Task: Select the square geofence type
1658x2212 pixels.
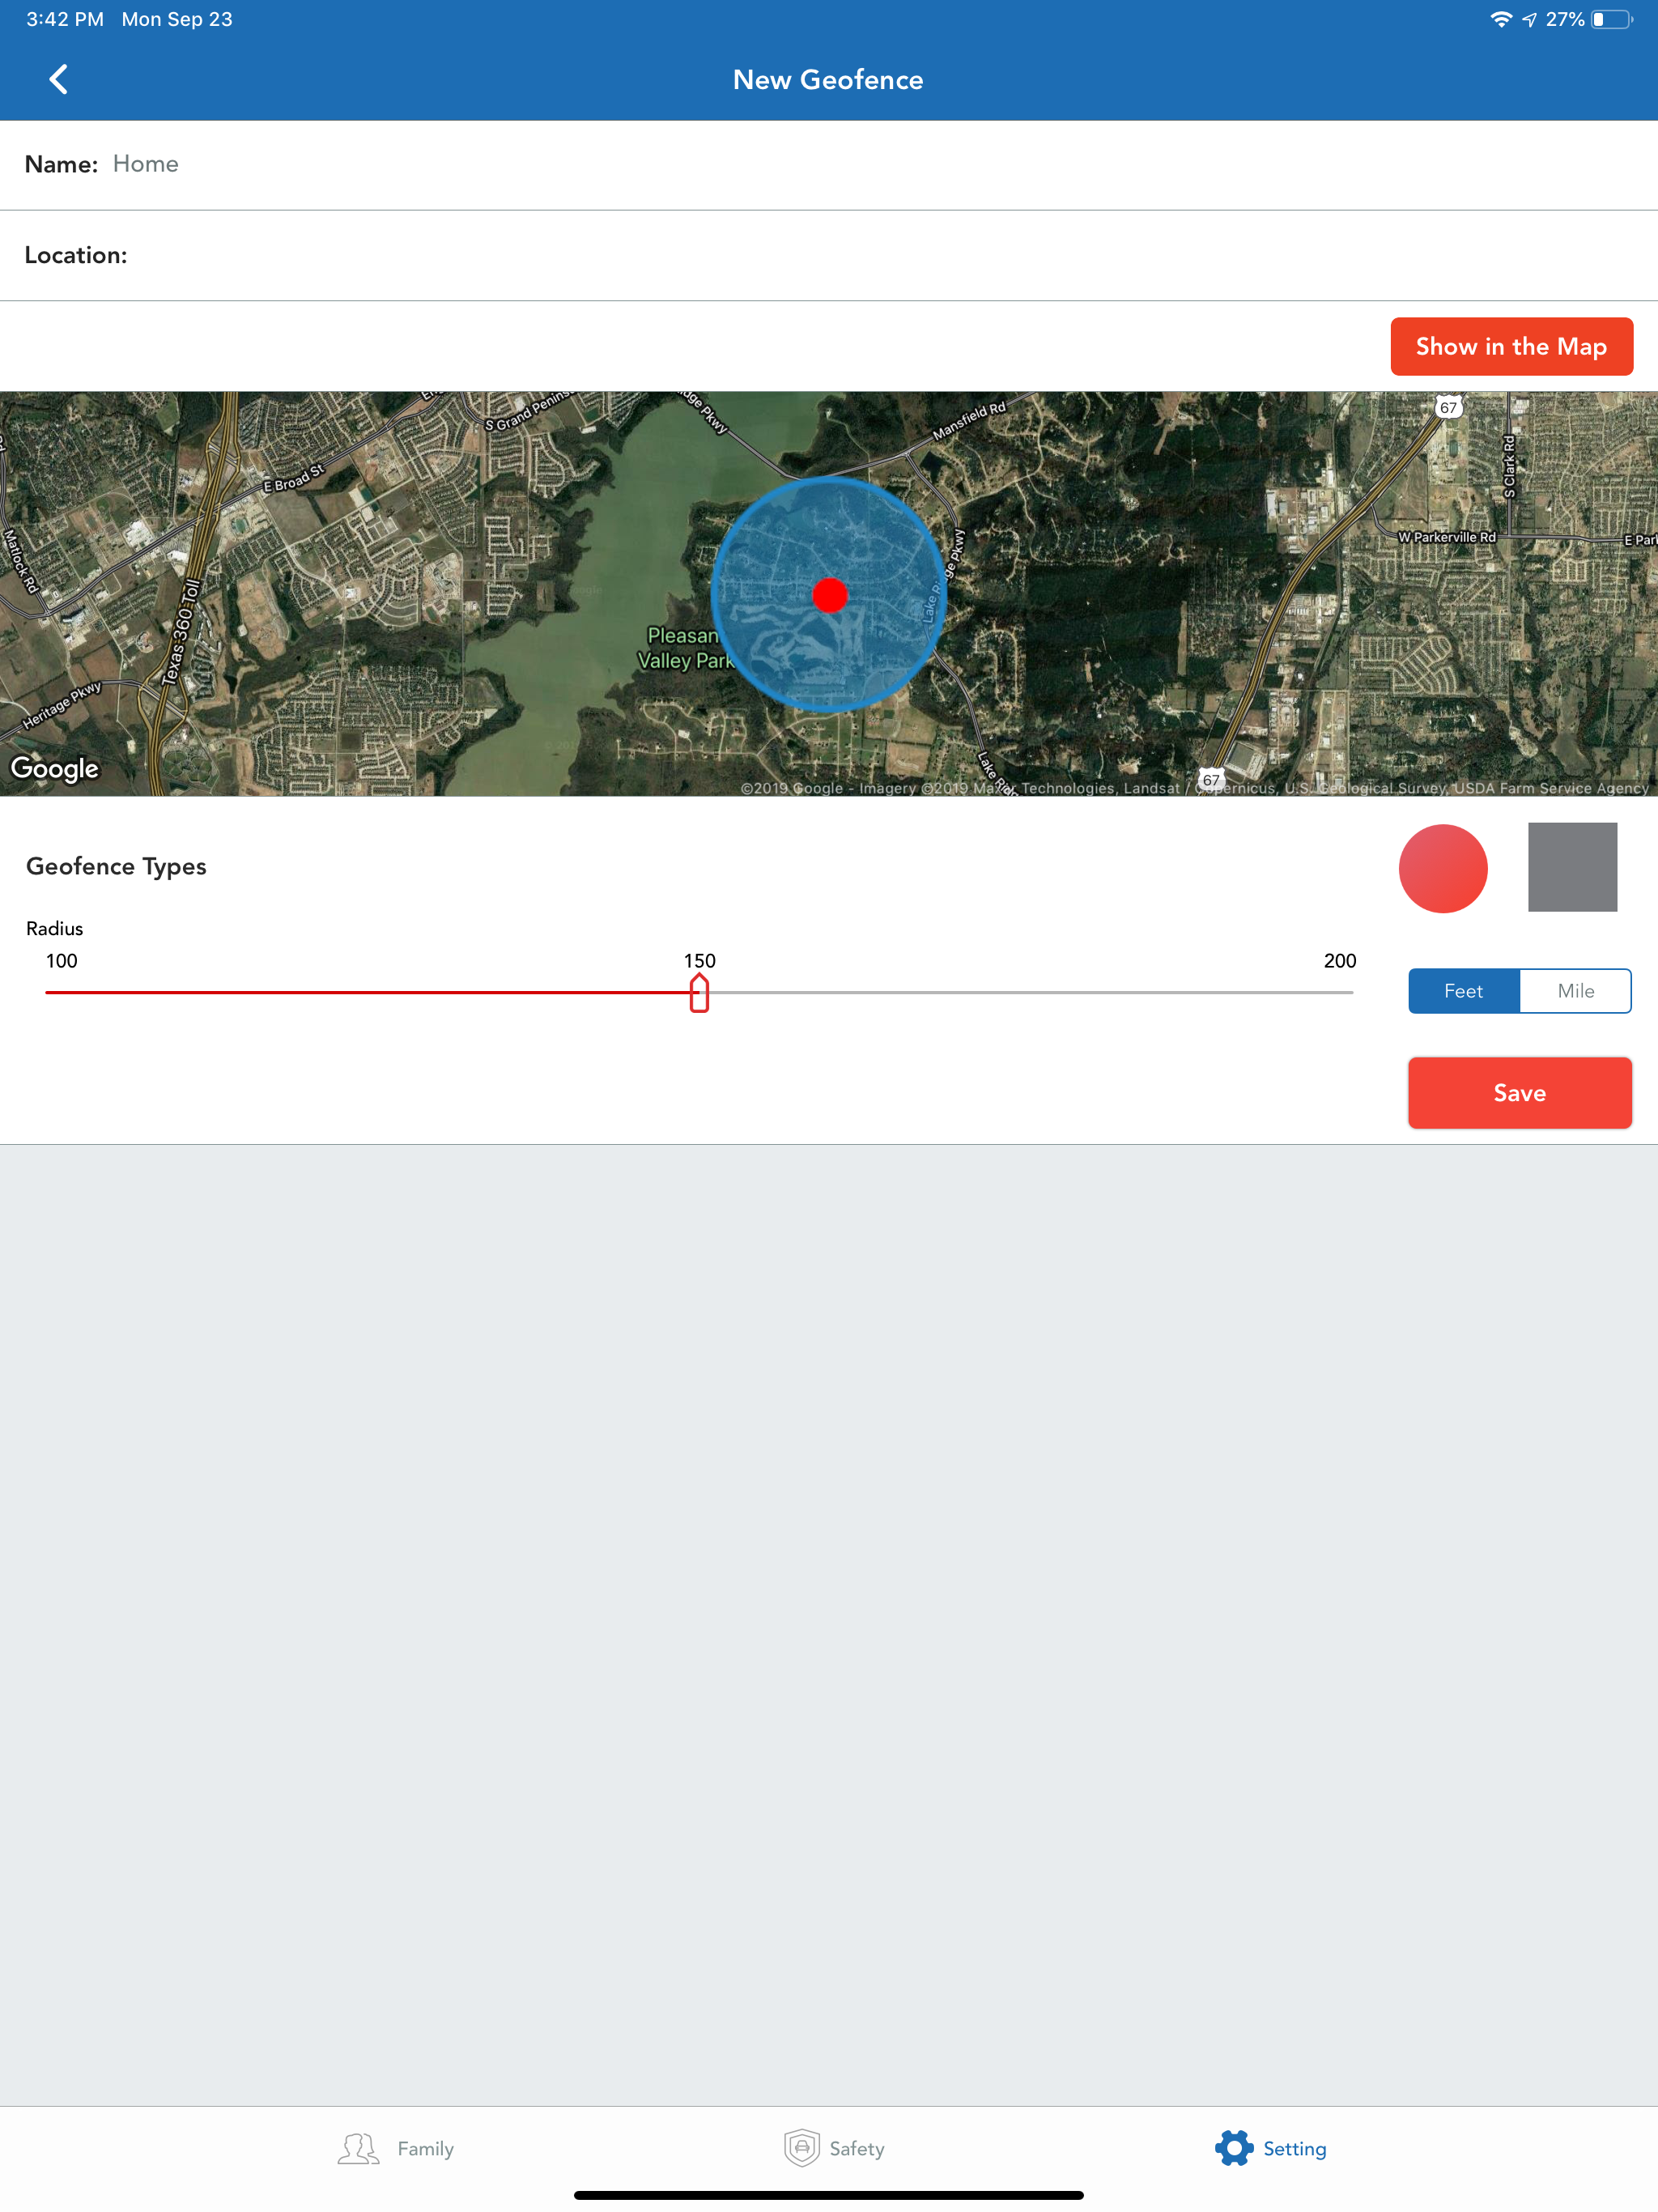Action: 1572,867
